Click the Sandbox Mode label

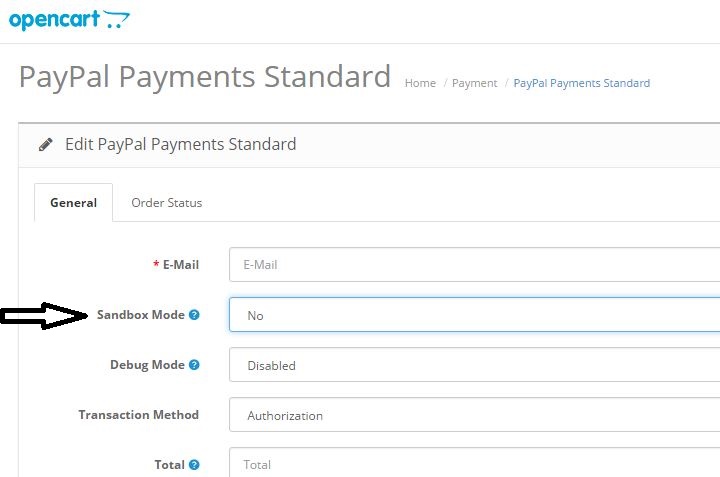pos(141,315)
